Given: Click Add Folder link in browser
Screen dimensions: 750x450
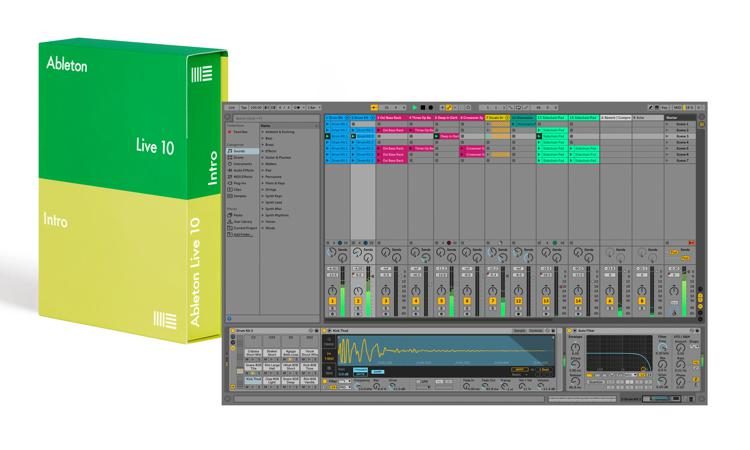Looking at the screenshot, I should [x=242, y=234].
